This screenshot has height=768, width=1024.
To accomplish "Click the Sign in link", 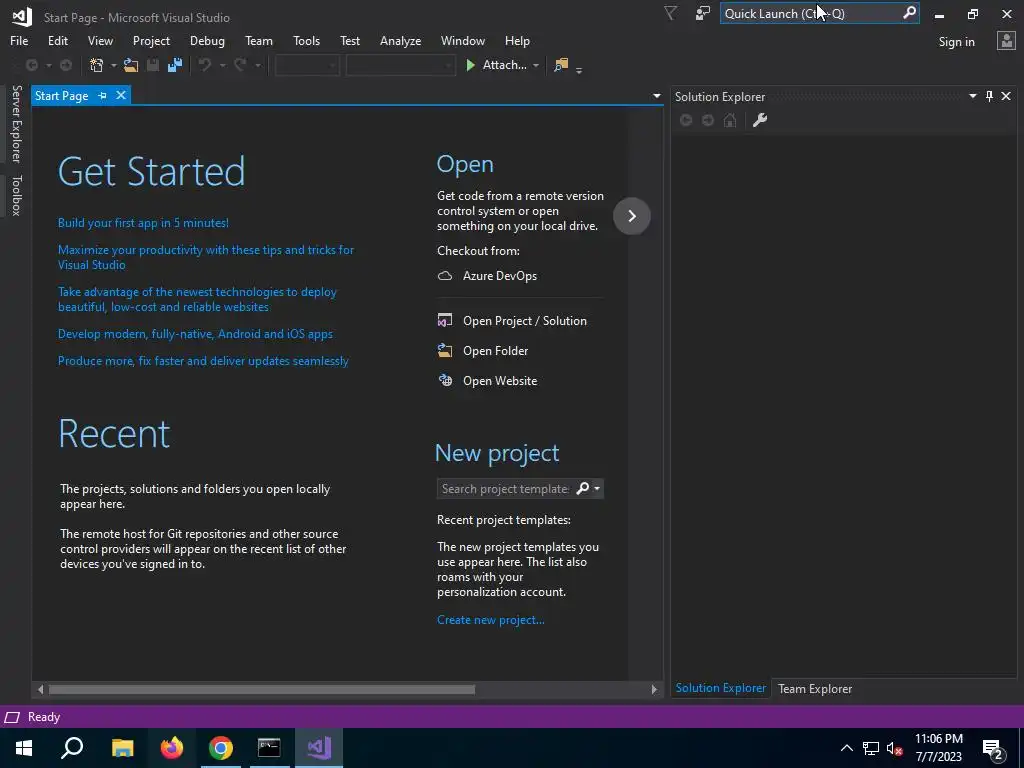I will click(956, 42).
